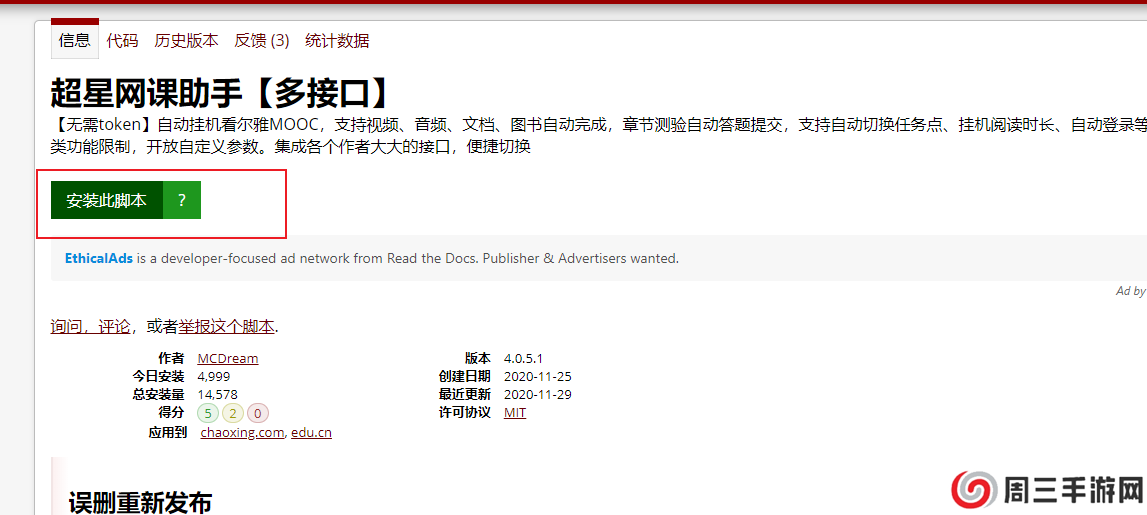
Task: Click the 'Ad by' label beside the ad
Action: pyautogui.click(x=1130, y=291)
